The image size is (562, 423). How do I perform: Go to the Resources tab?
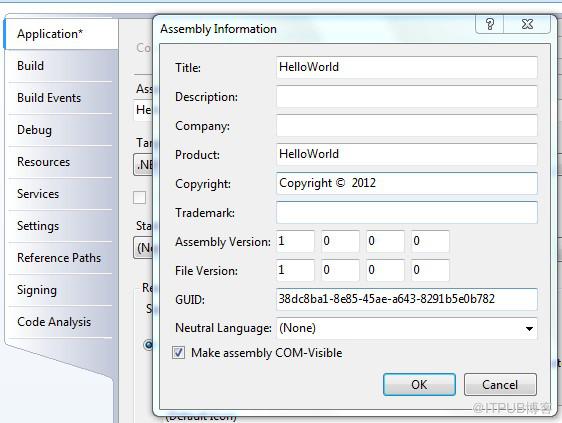61,162
